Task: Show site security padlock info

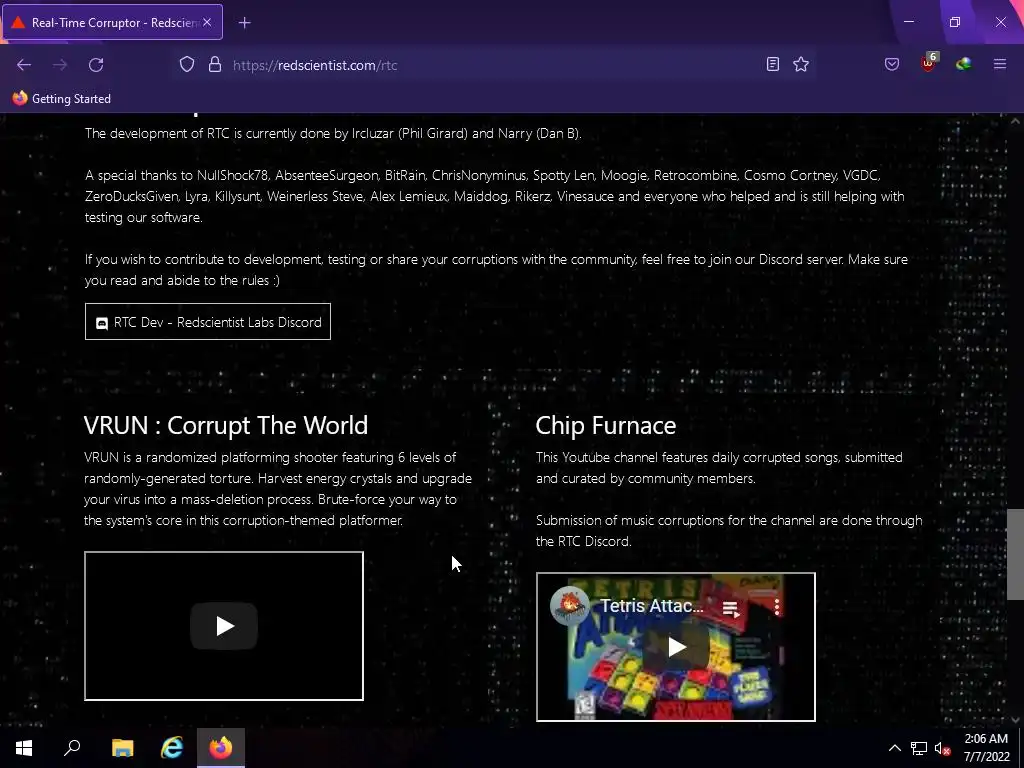Action: (x=215, y=65)
